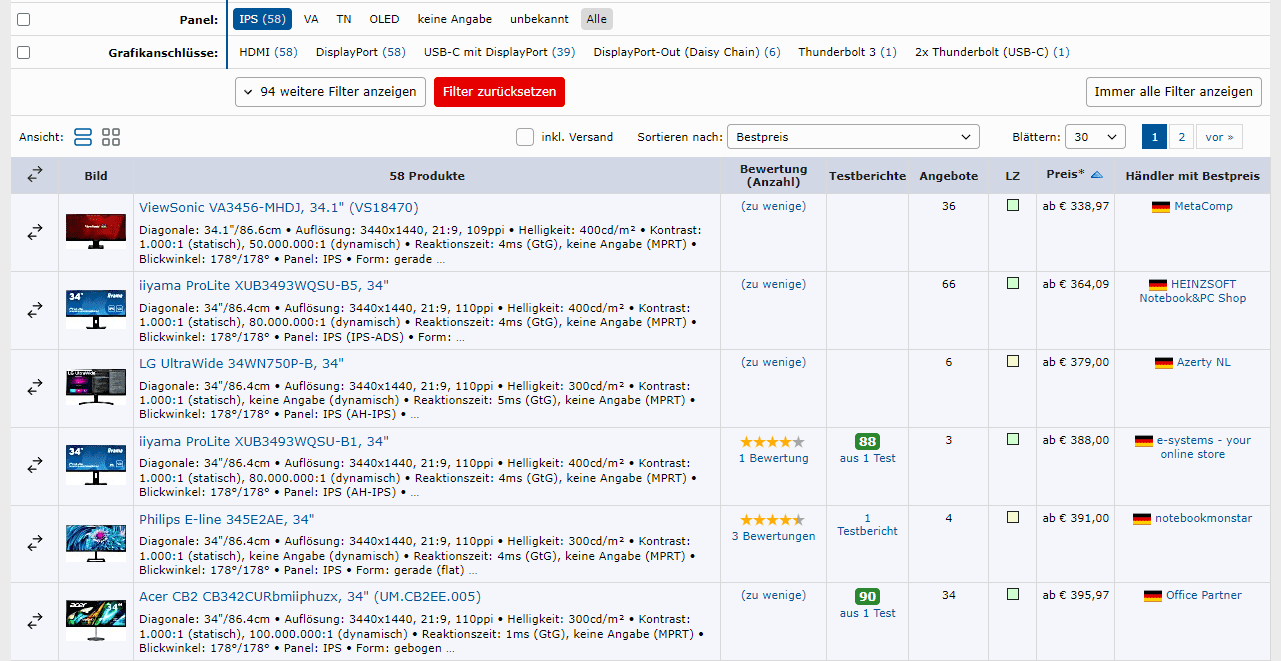The height and width of the screenshot is (661, 1281).
Task: Go to page 2 of results
Action: 1181,137
